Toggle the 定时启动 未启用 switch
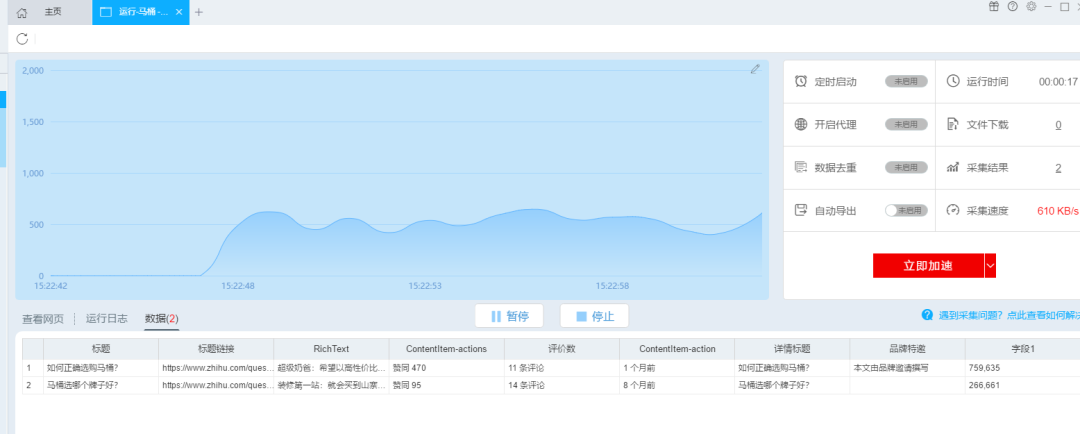Image resolution: width=1080 pixels, height=434 pixels. [x=904, y=82]
